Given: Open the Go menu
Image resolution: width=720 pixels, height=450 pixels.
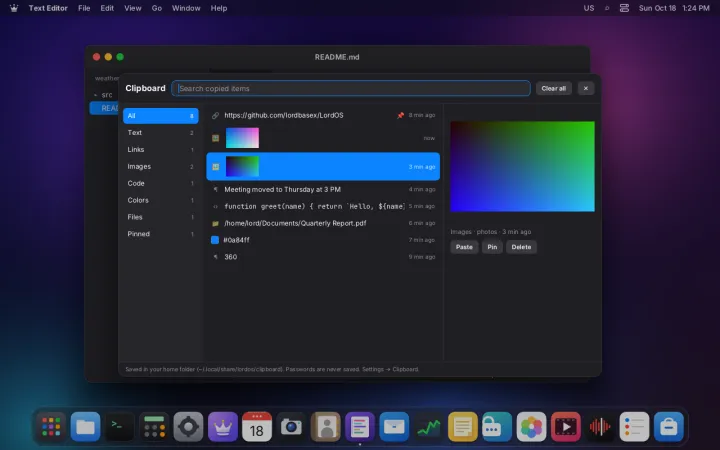Looking at the screenshot, I should click(157, 8).
